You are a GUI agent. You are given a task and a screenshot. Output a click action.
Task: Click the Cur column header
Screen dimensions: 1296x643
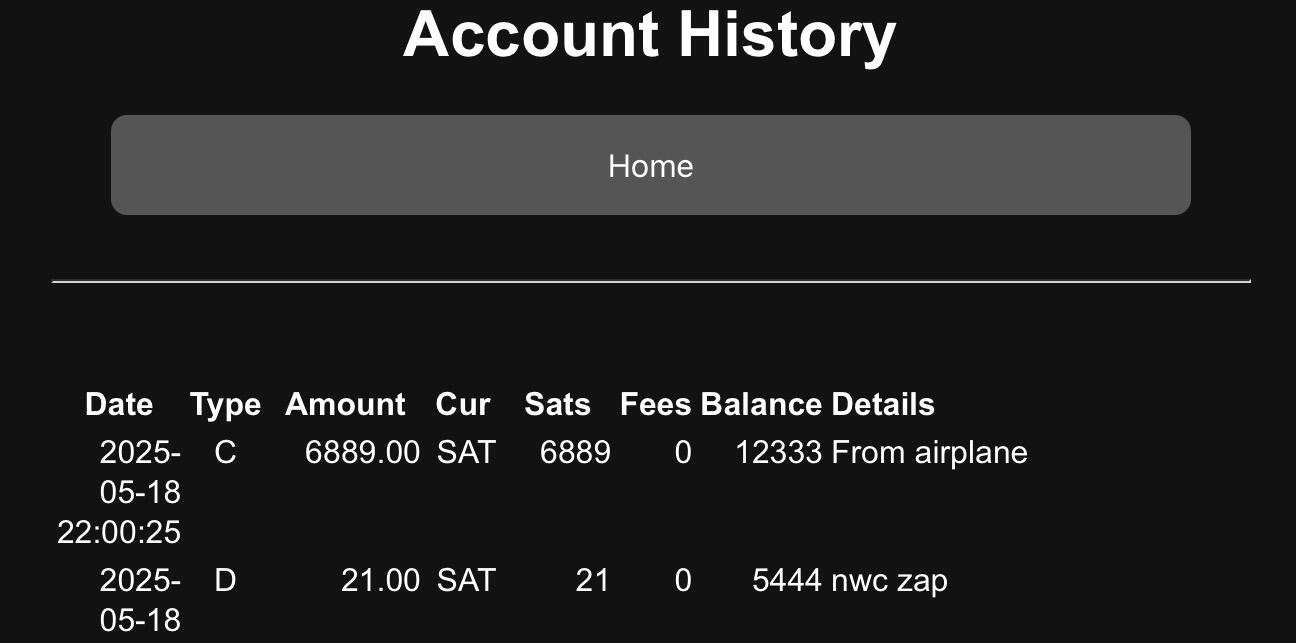click(x=463, y=404)
